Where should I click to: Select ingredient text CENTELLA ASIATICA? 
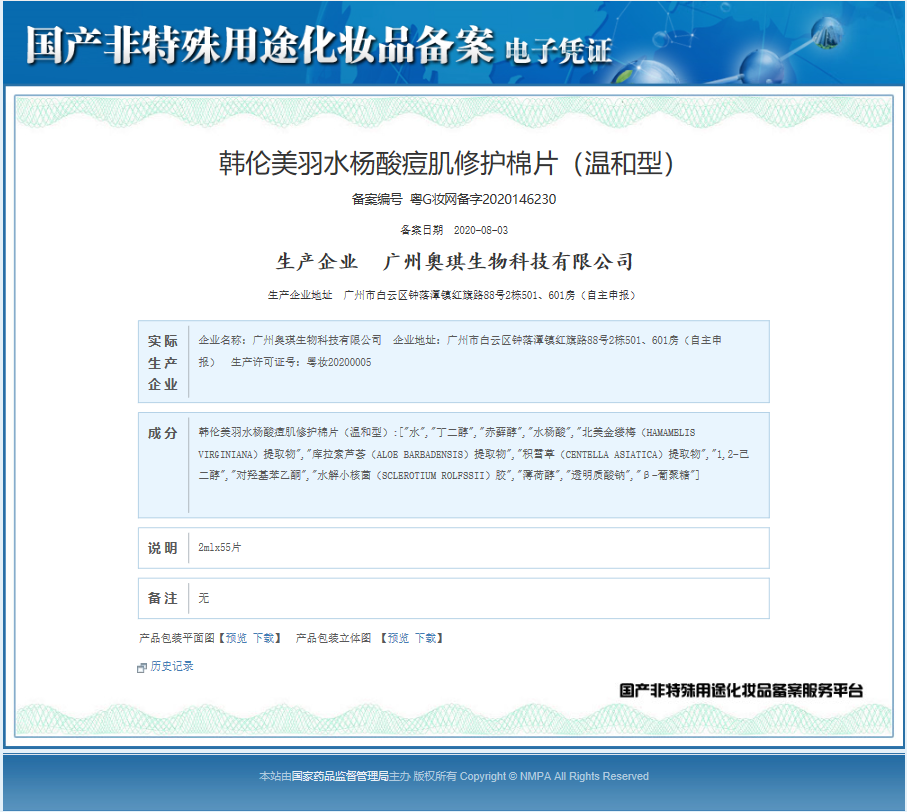coord(614,454)
